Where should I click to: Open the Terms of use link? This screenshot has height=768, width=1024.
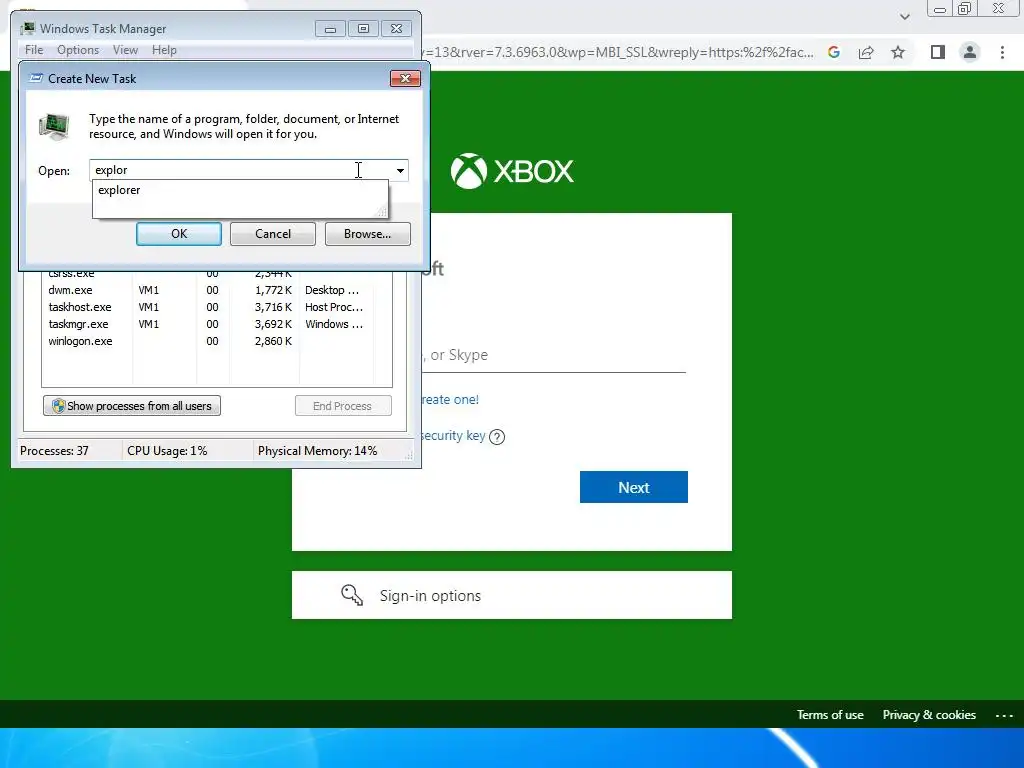[x=830, y=715]
